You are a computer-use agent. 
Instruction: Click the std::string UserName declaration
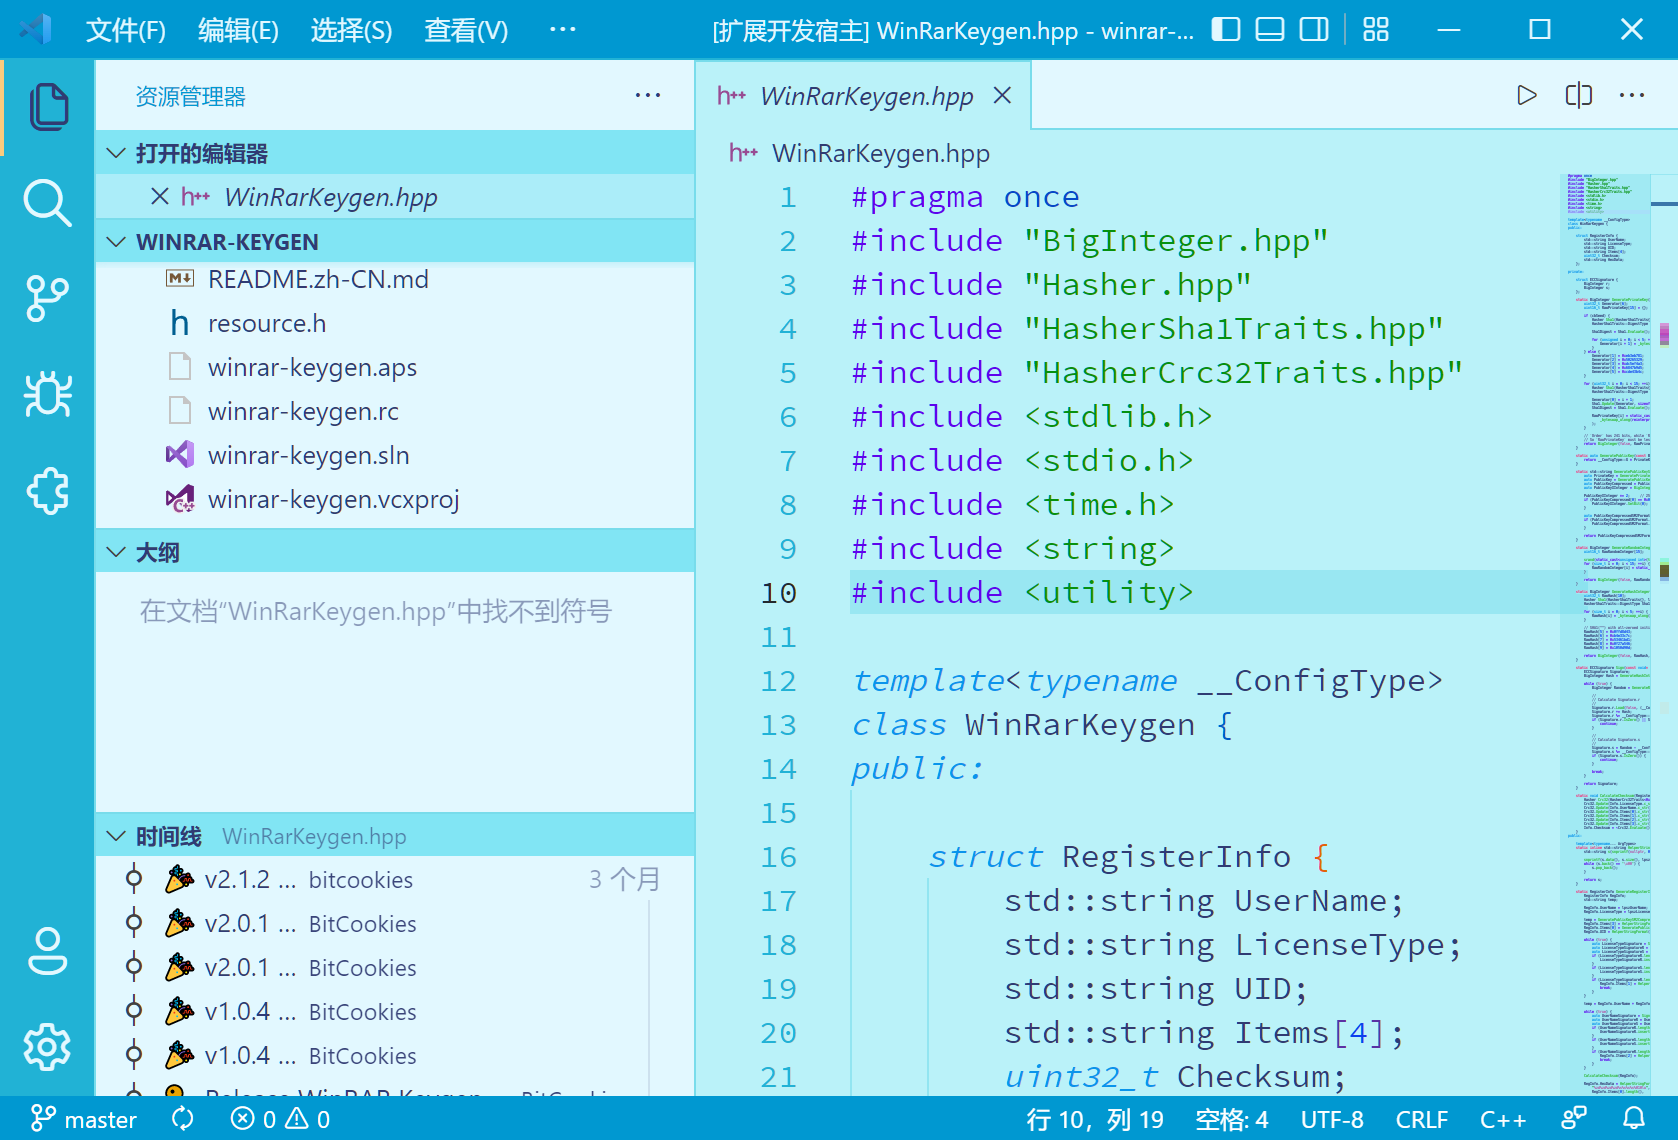(x=1204, y=901)
